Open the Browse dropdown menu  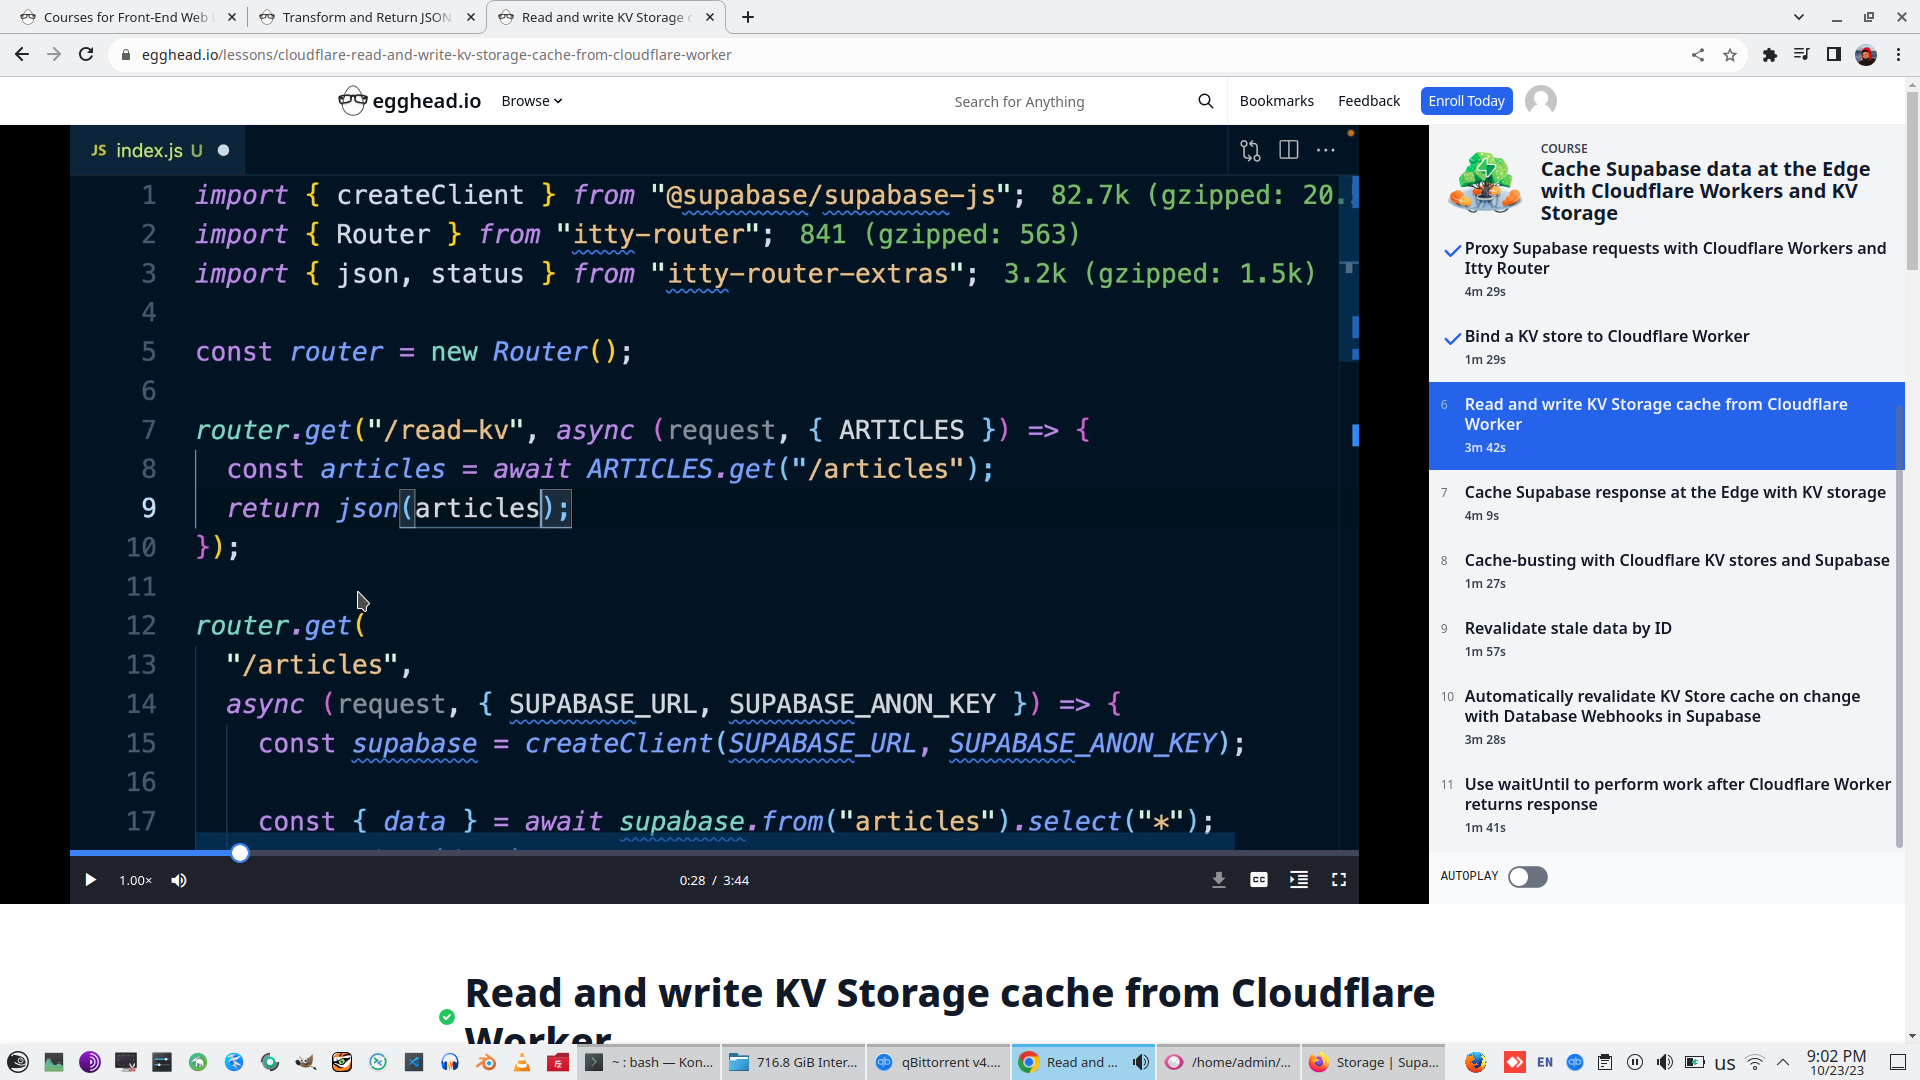coord(531,101)
